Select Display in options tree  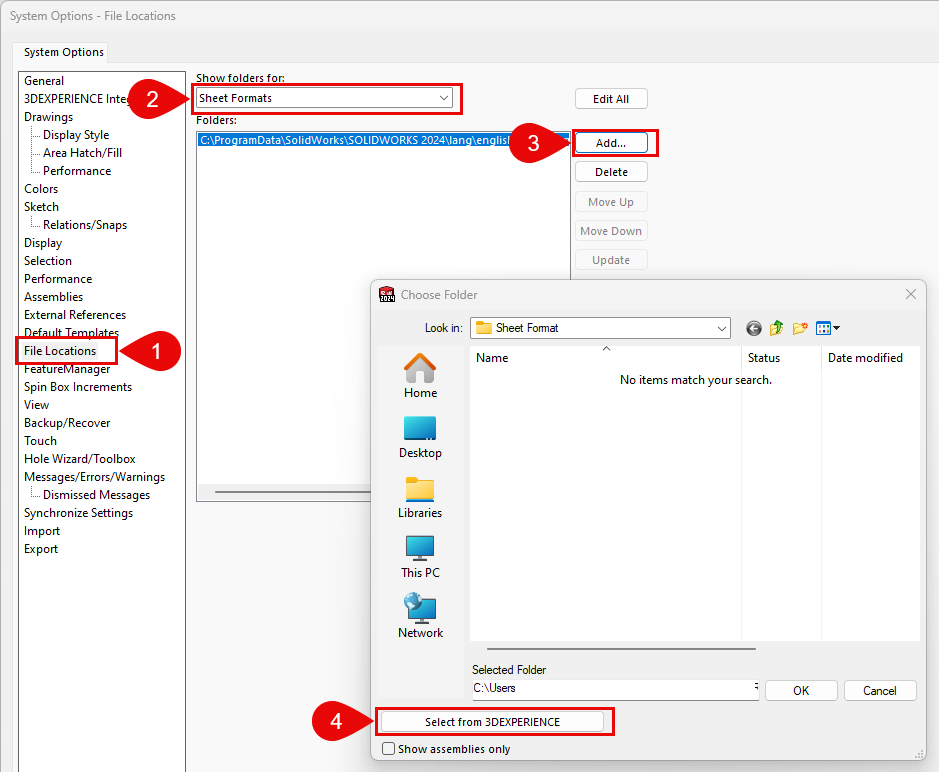click(43, 243)
